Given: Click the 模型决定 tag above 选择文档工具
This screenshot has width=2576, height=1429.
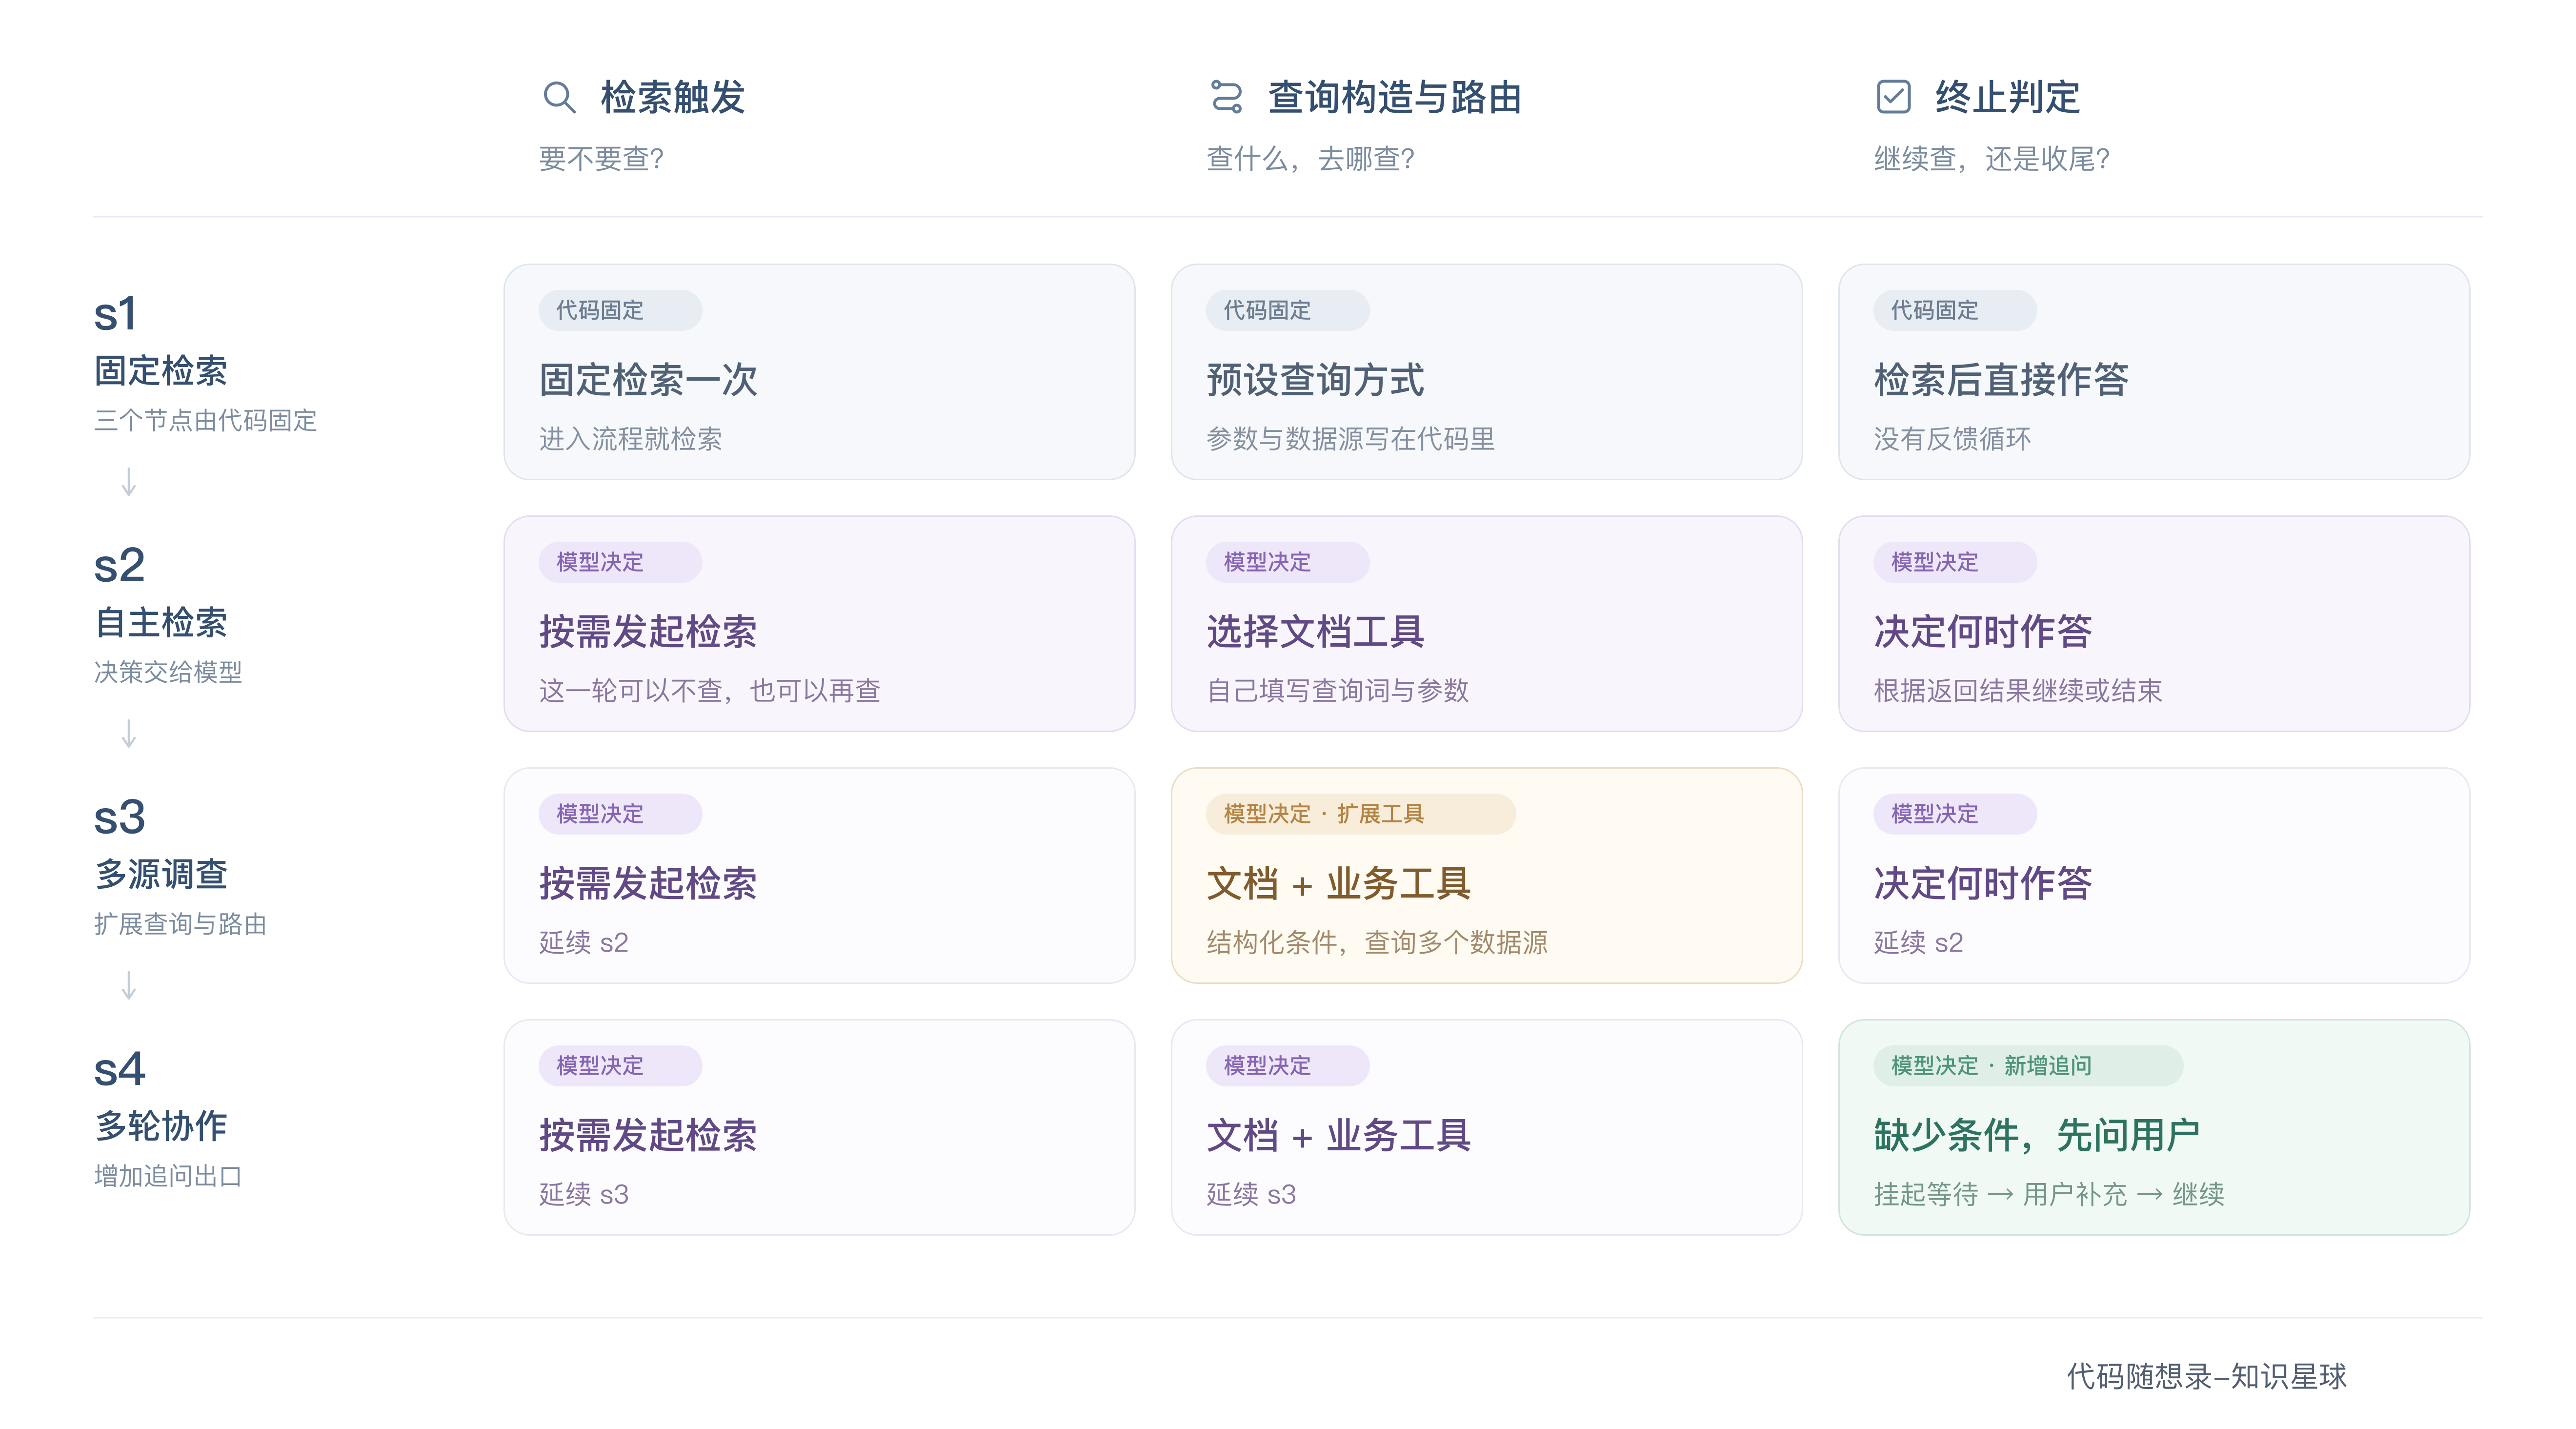Looking at the screenshot, I should (x=1287, y=562).
